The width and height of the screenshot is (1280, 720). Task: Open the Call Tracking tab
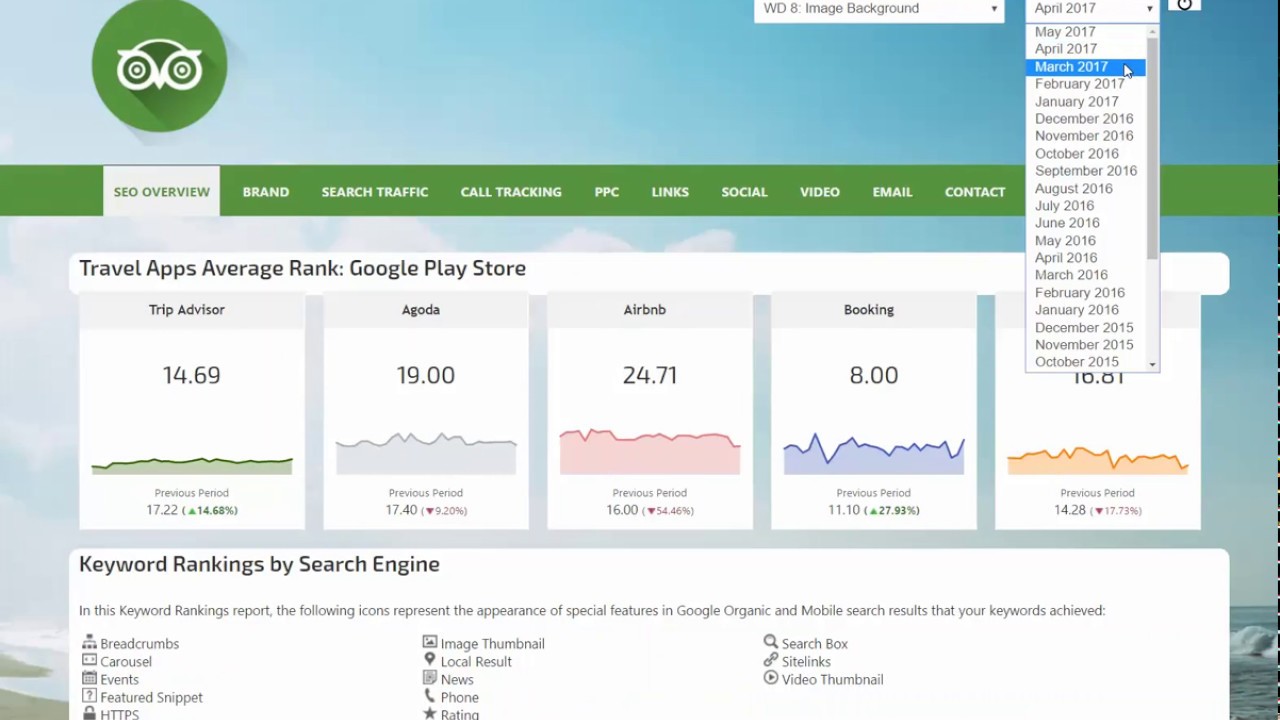(x=511, y=192)
